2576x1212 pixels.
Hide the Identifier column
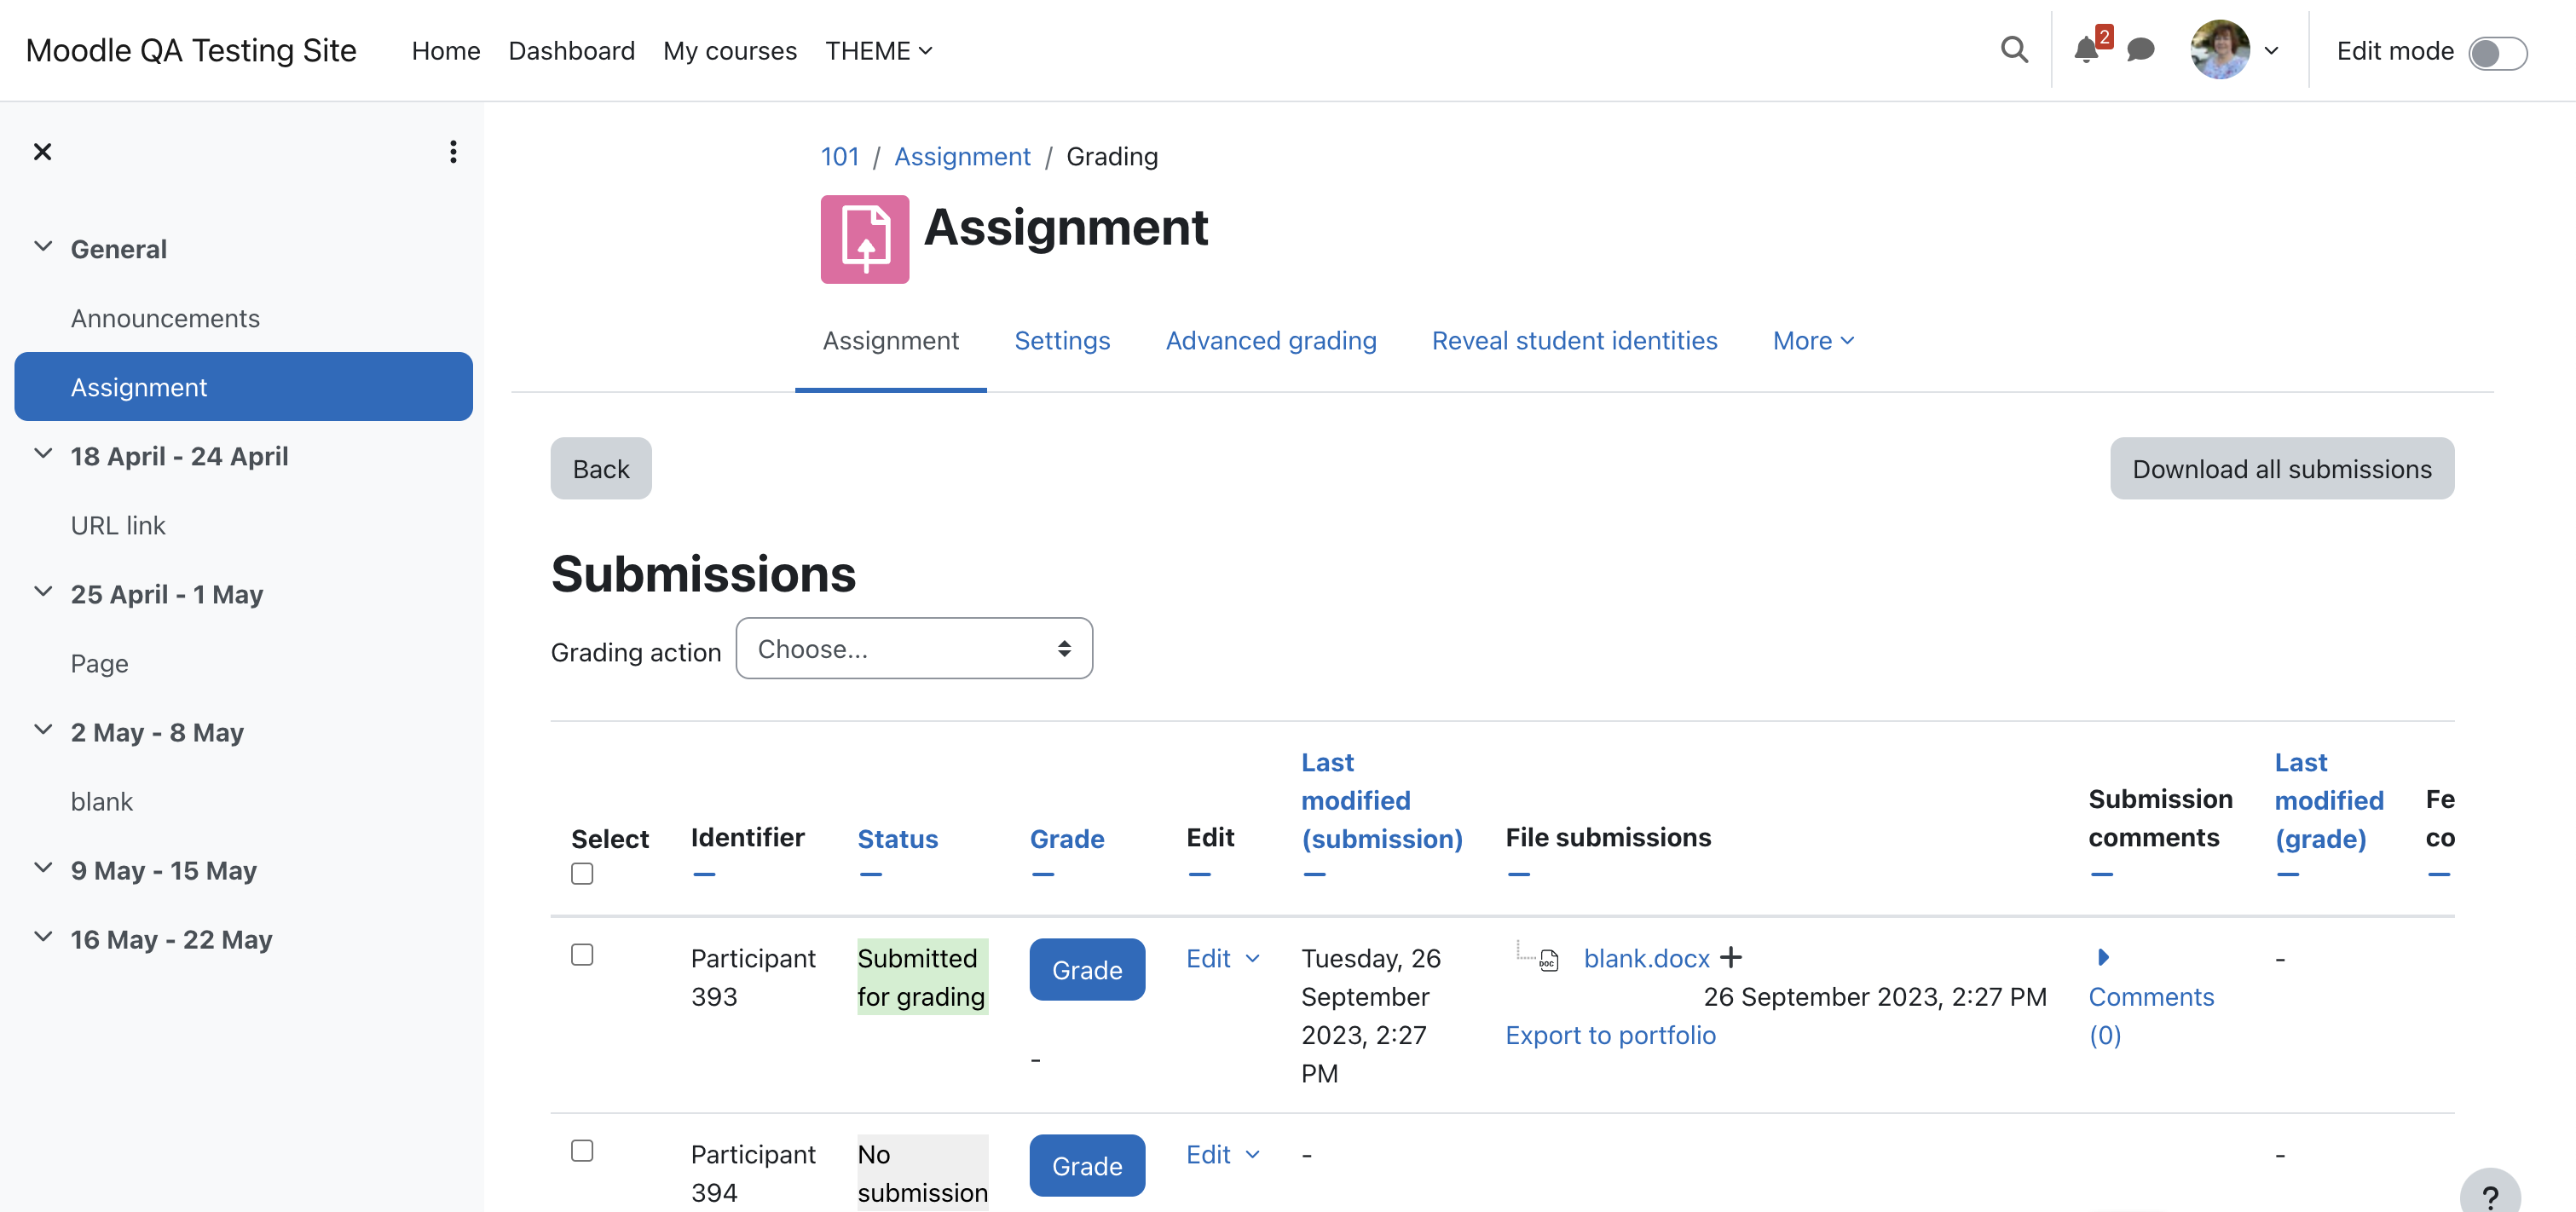pyautogui.click(x=704, y=875)
